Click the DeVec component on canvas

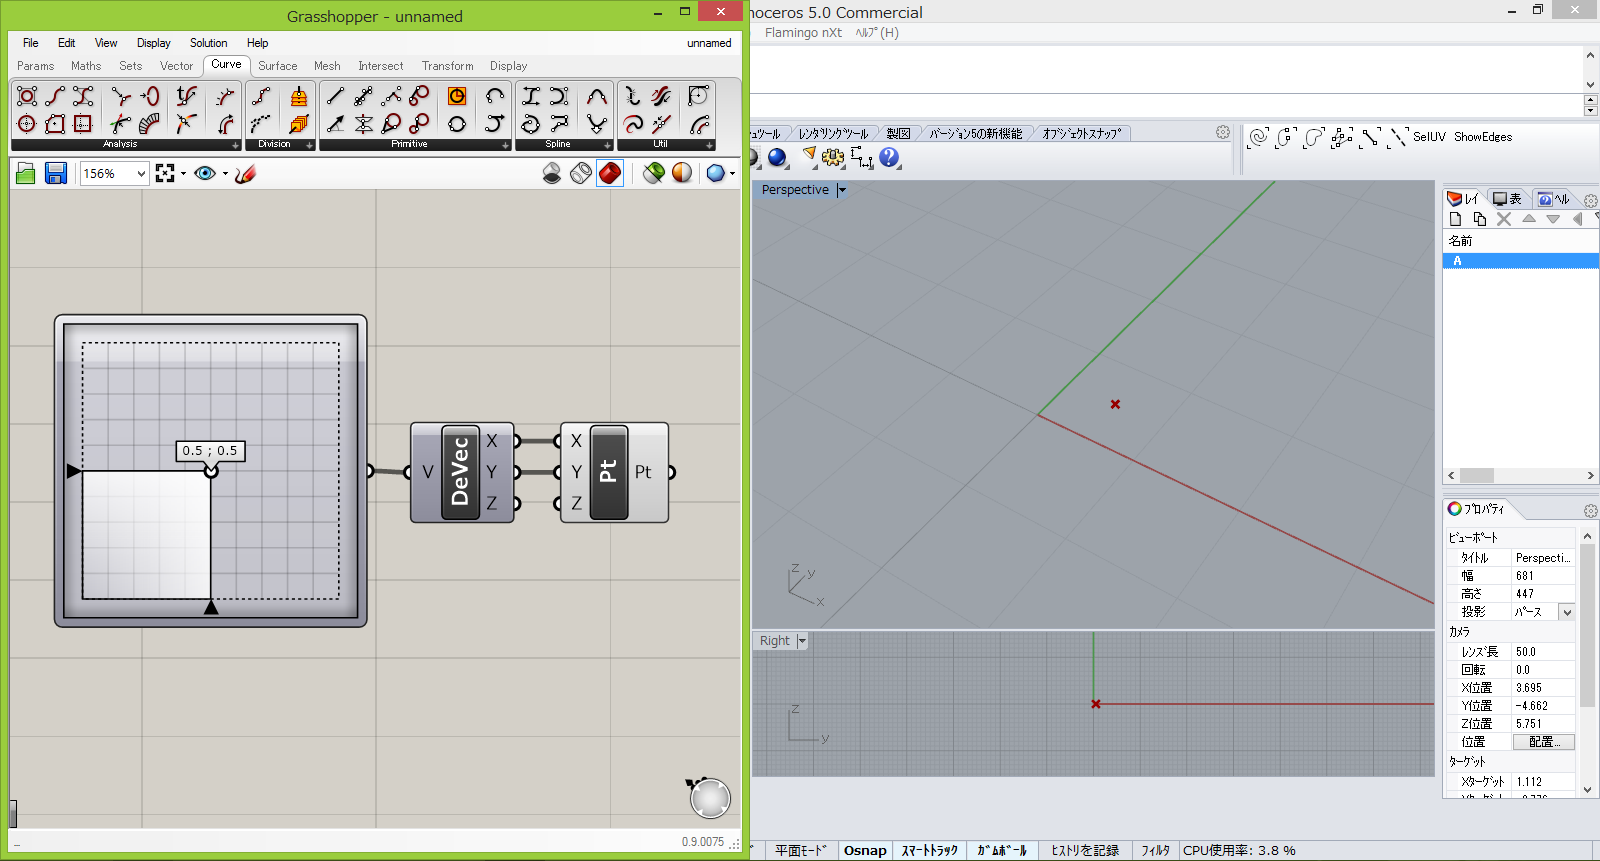459,472
